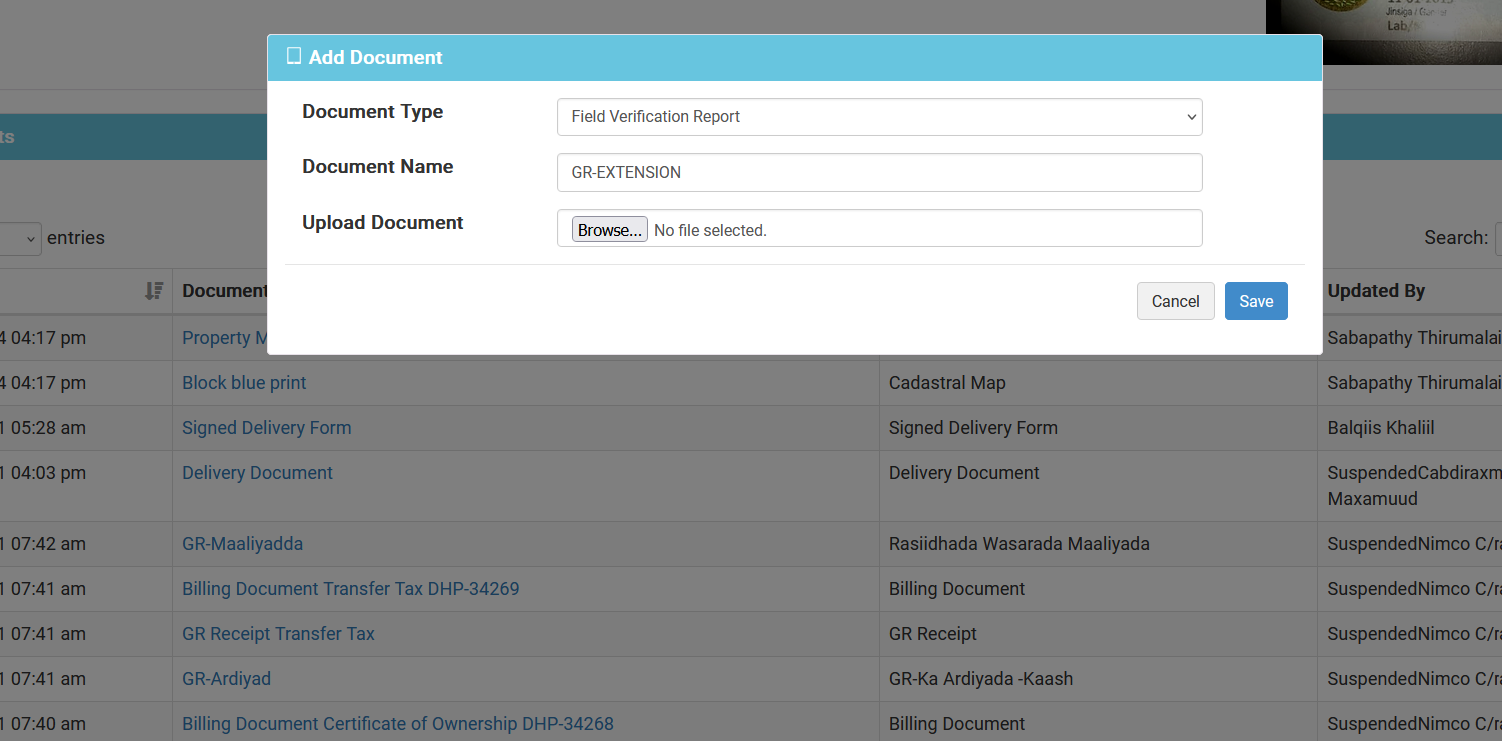Click the Document Name label

coord(378,167)
